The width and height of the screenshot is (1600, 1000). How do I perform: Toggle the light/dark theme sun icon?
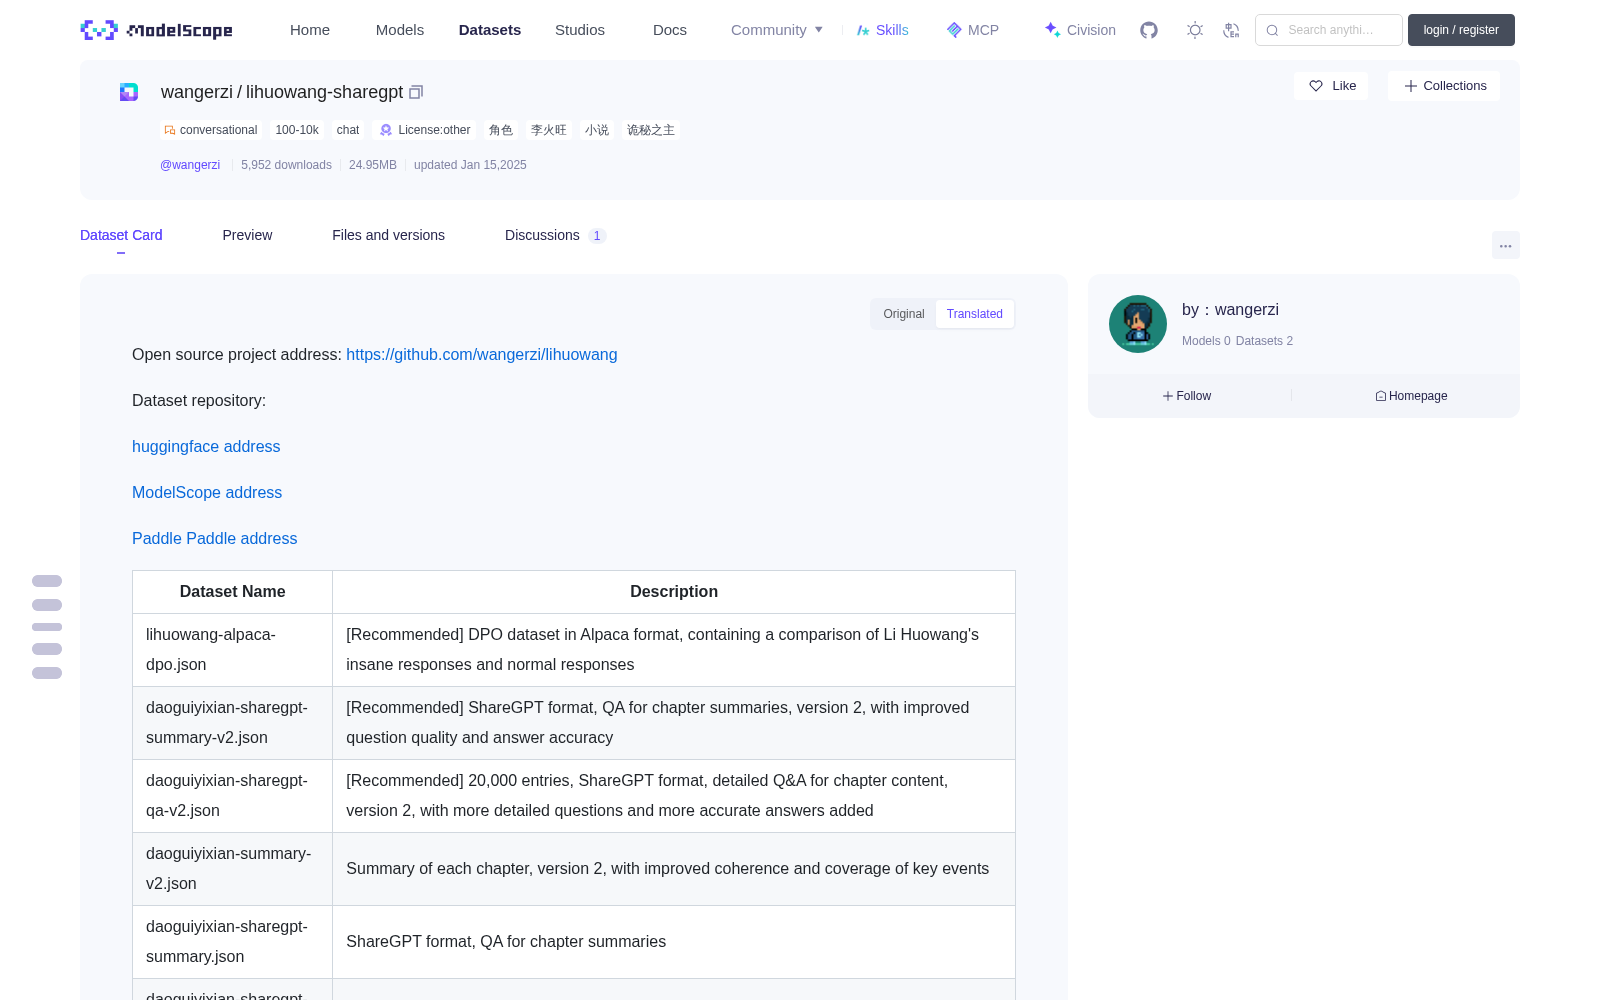coord(1195,30)
